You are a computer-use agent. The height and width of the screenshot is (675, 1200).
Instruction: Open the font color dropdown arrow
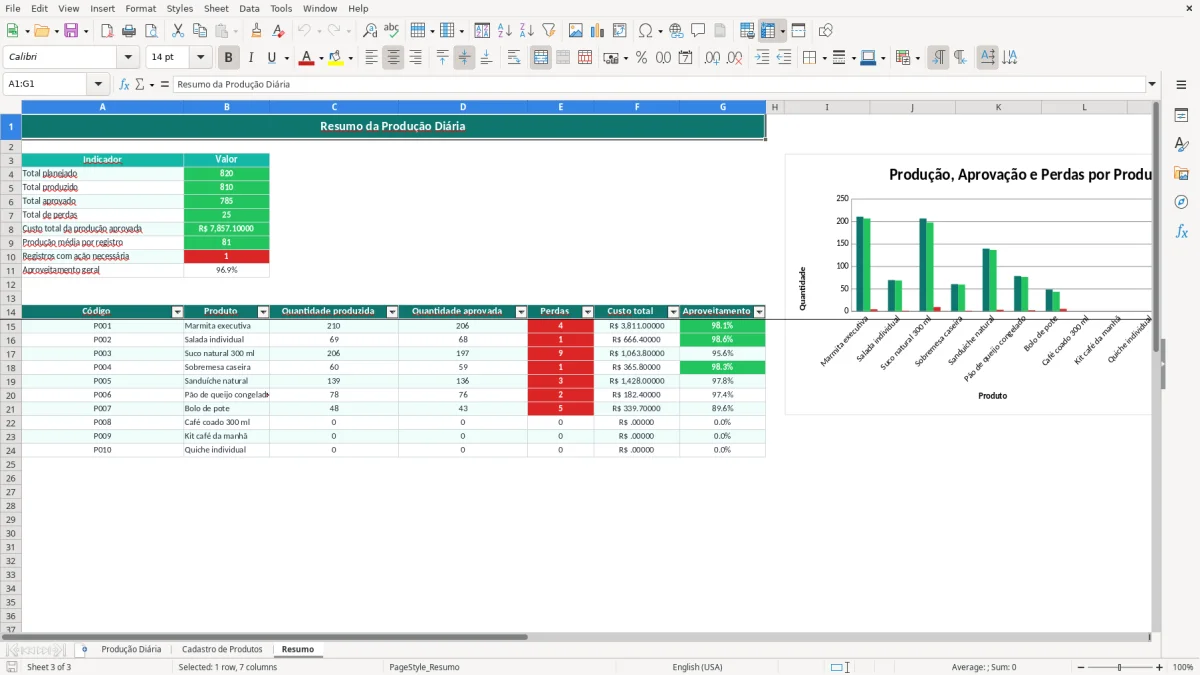(320, 58)
